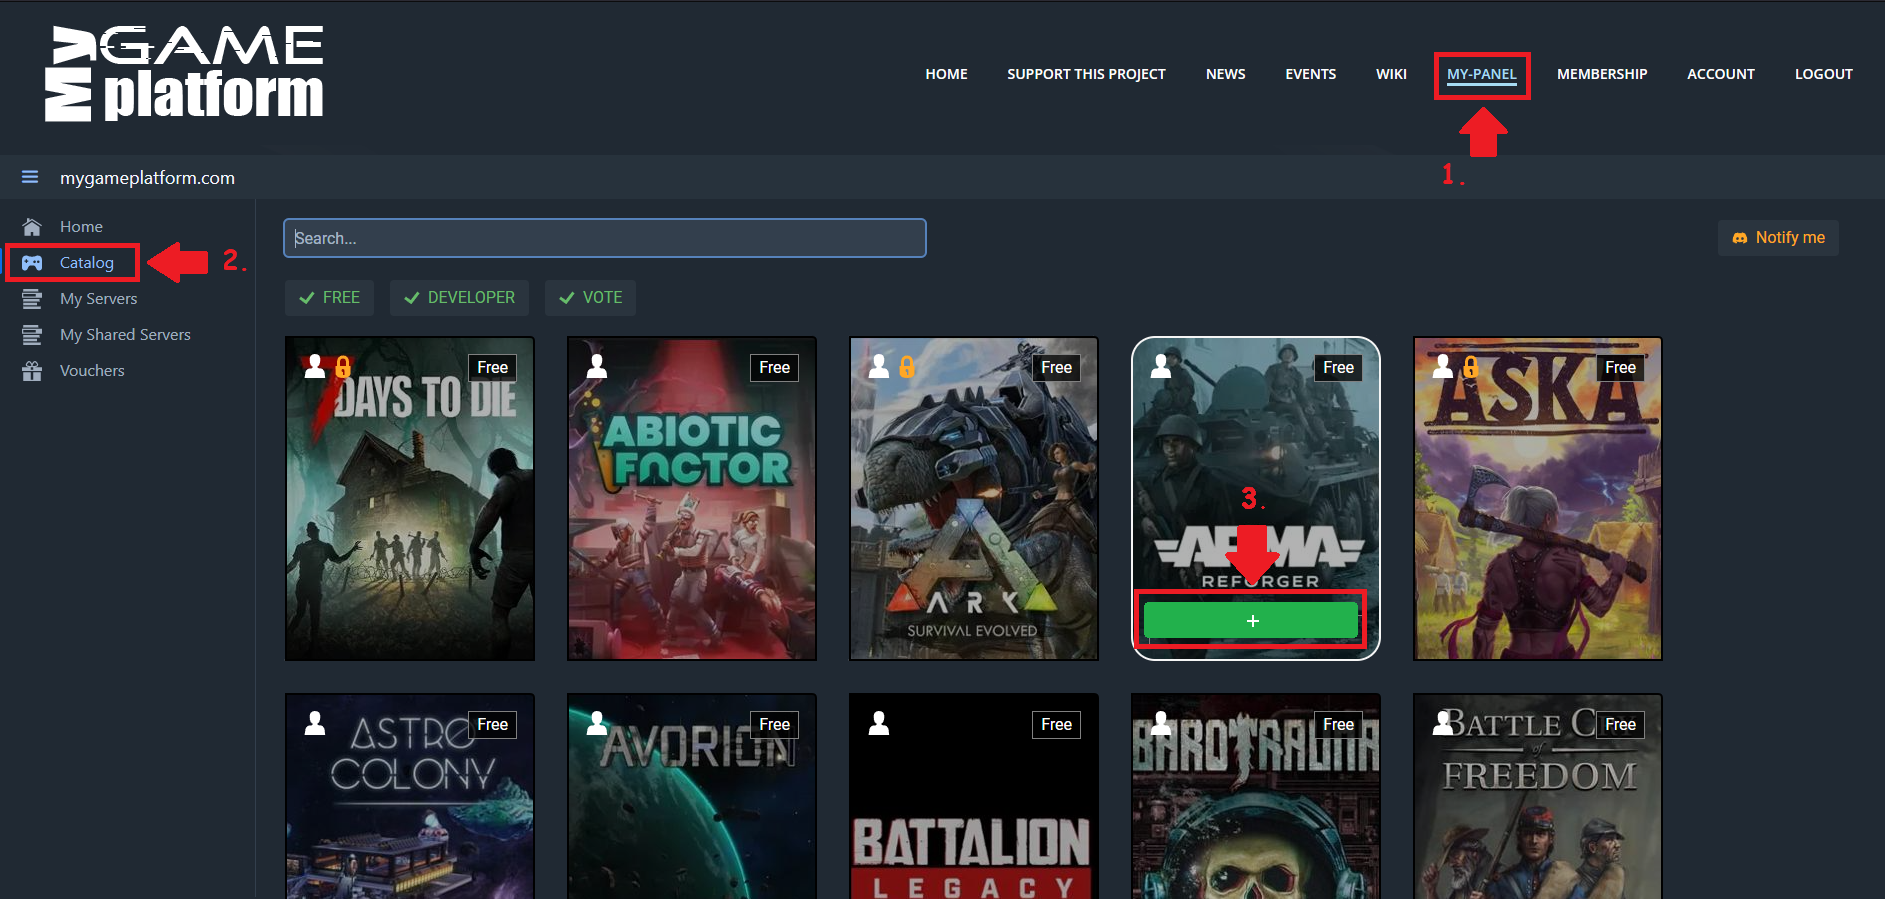This screenshot has height=899, width=1885.
Task: Go to the NEWS page
Action: coord(1225,74)
